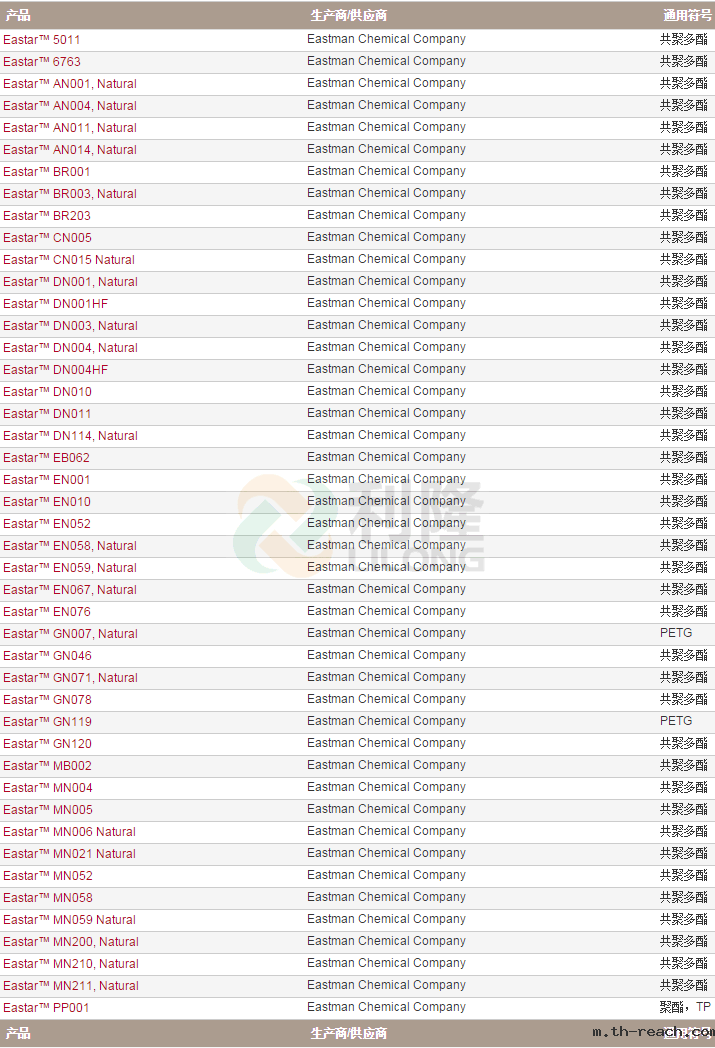This screenshot has height=1048, width=715.
Task: Open Eastar™ BR203 product details
Action: click(47, 216)
